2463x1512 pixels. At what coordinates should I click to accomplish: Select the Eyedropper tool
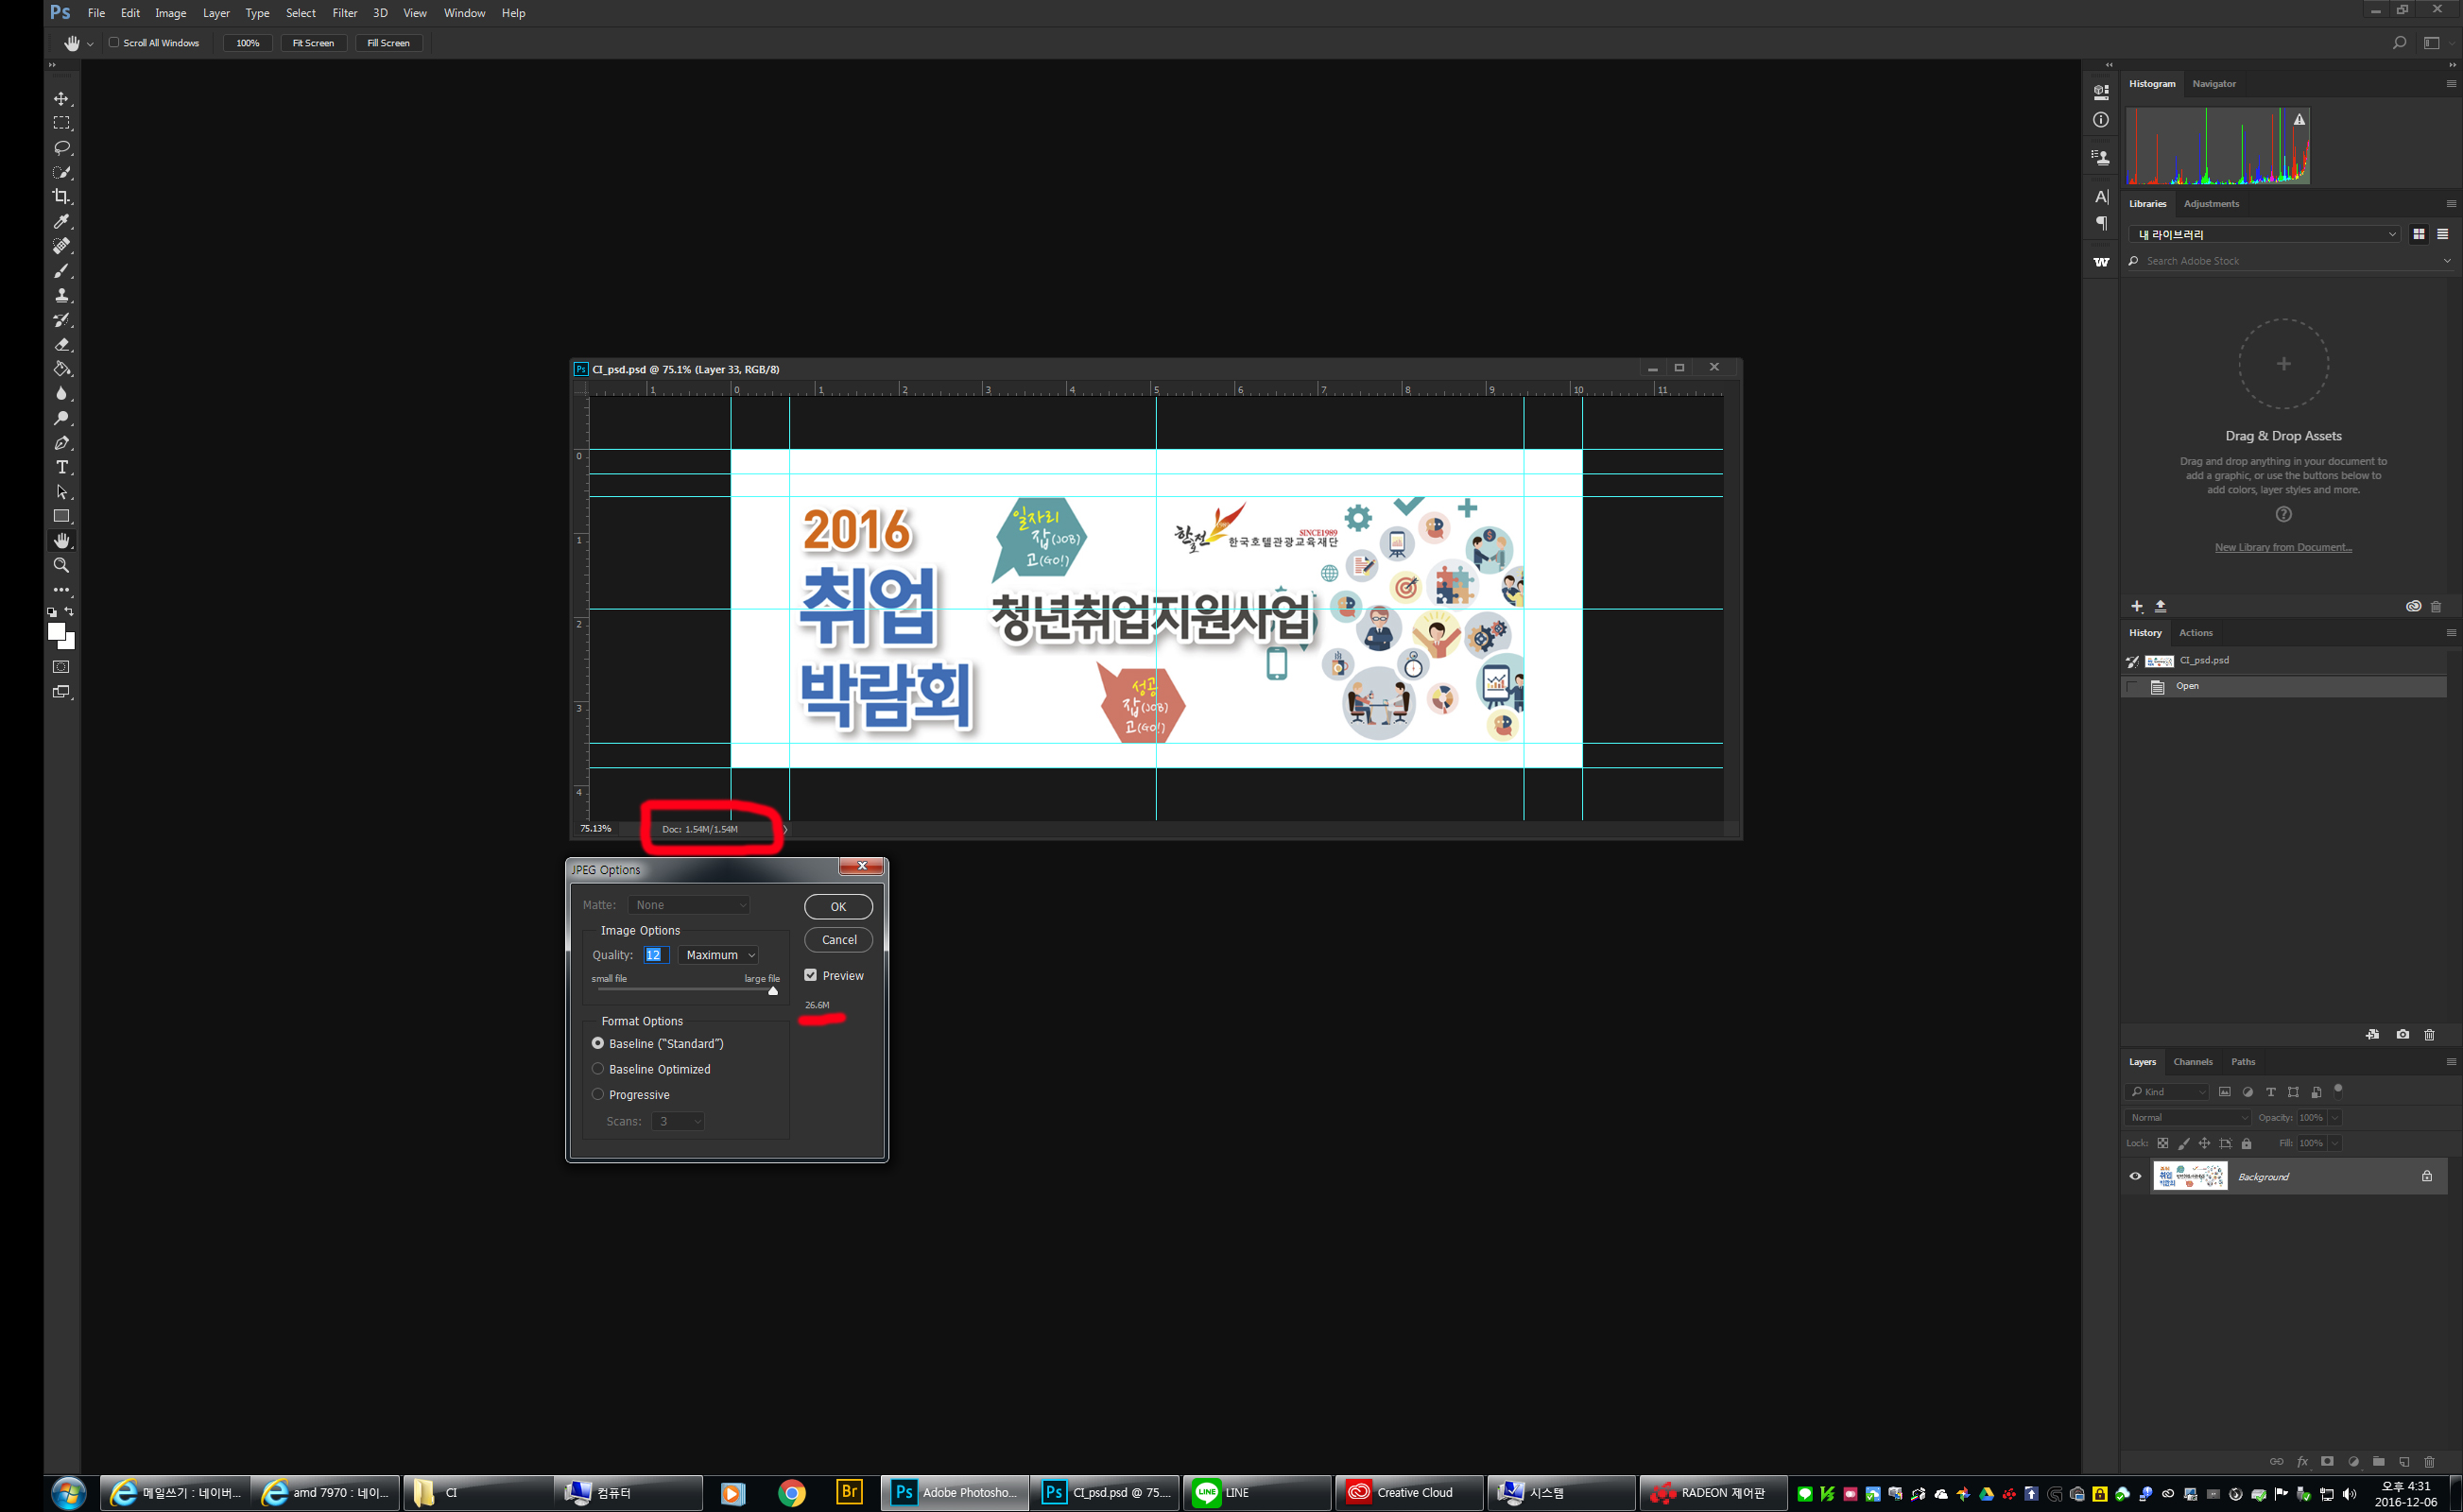61,221
